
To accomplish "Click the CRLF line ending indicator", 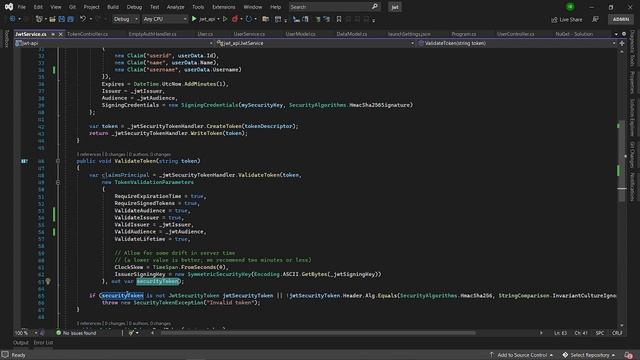I will [617, 333].
